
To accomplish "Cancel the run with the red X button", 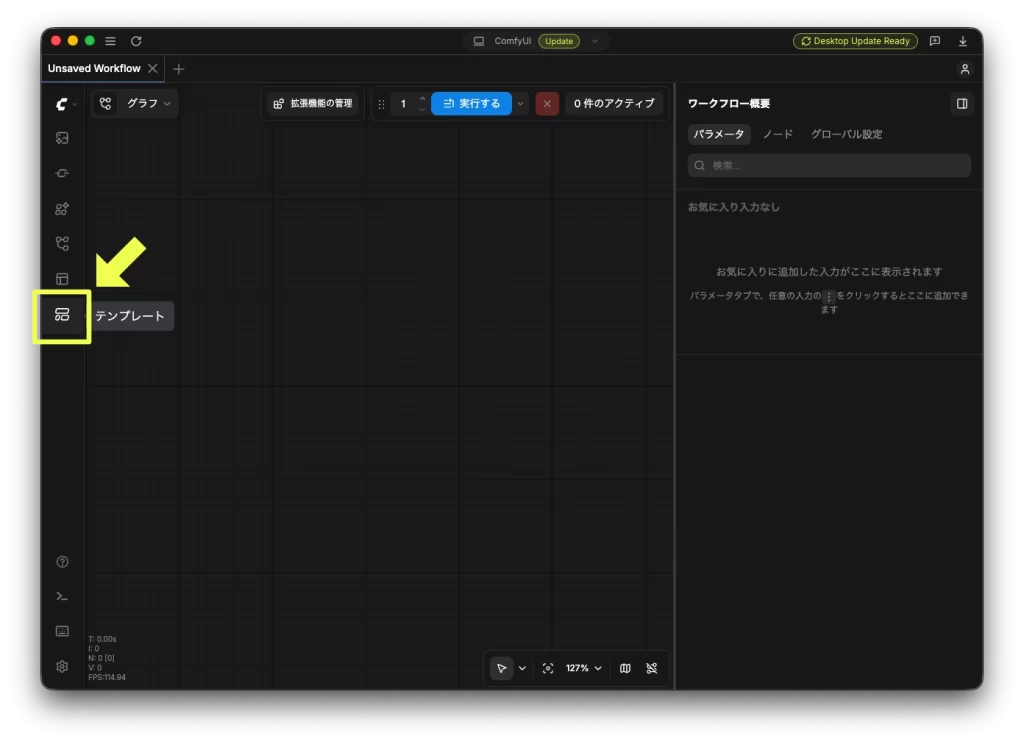I will point(547,103).
